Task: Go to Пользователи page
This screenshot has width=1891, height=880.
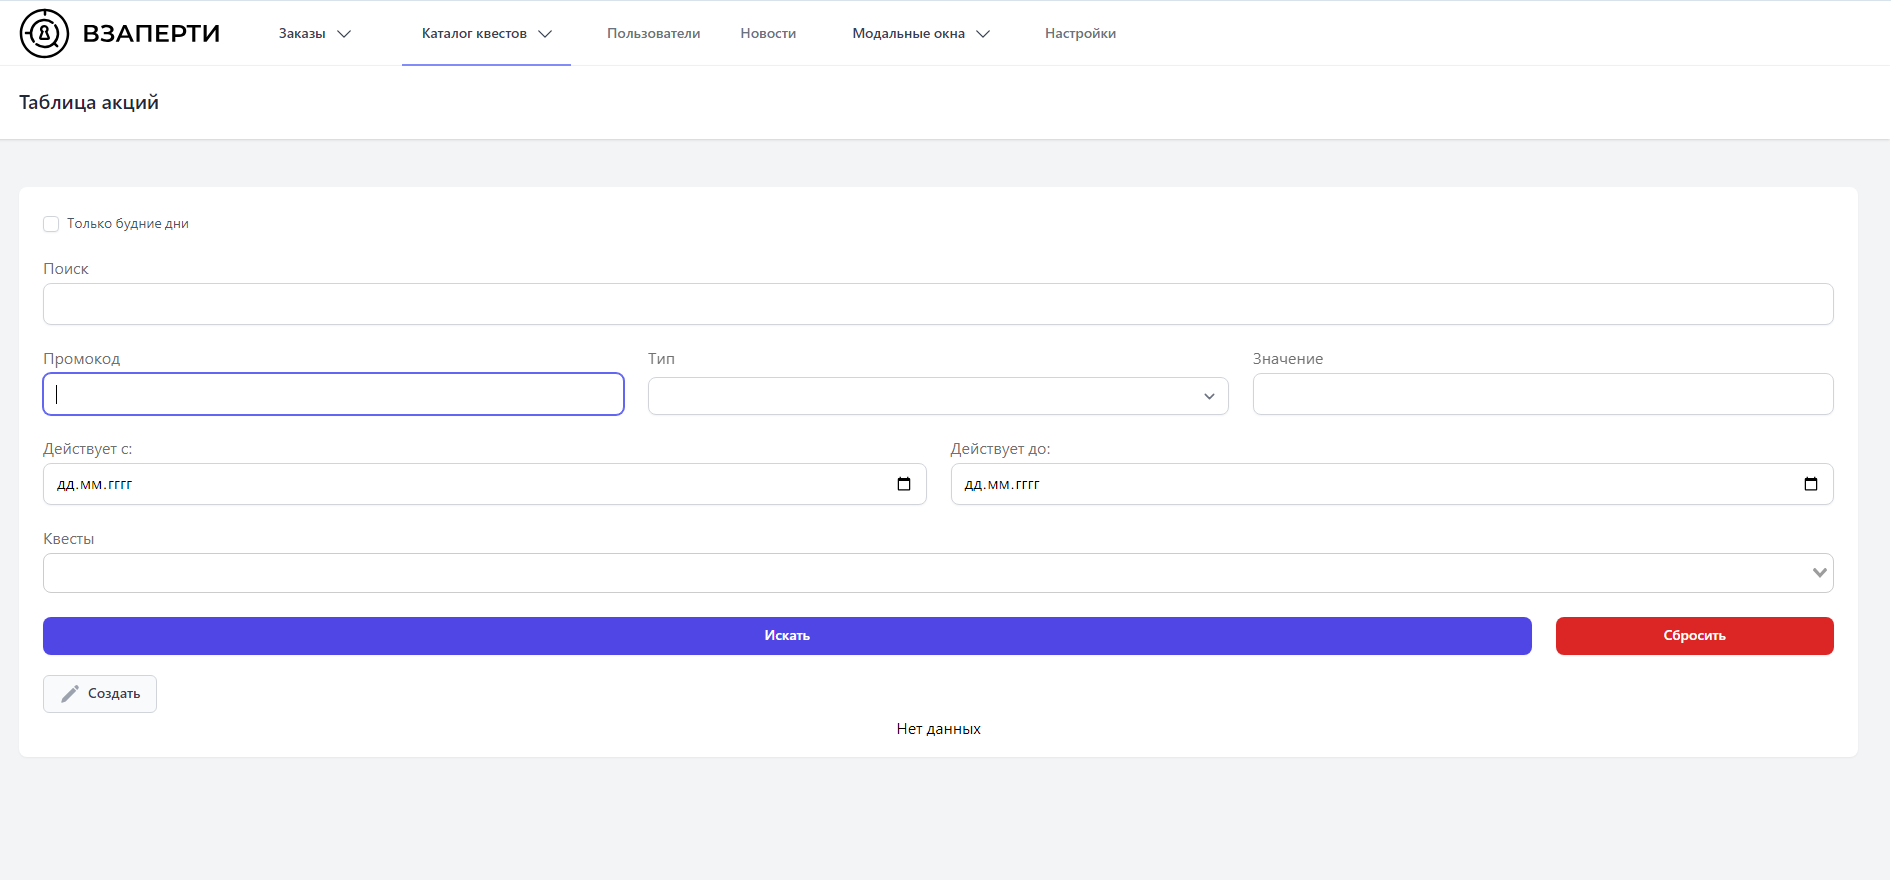Action: click(653, 34)
